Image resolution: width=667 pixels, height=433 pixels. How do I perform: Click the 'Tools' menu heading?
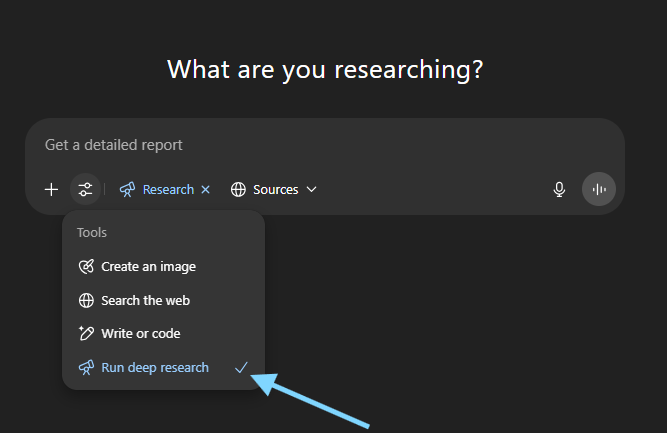click(92, 233)
